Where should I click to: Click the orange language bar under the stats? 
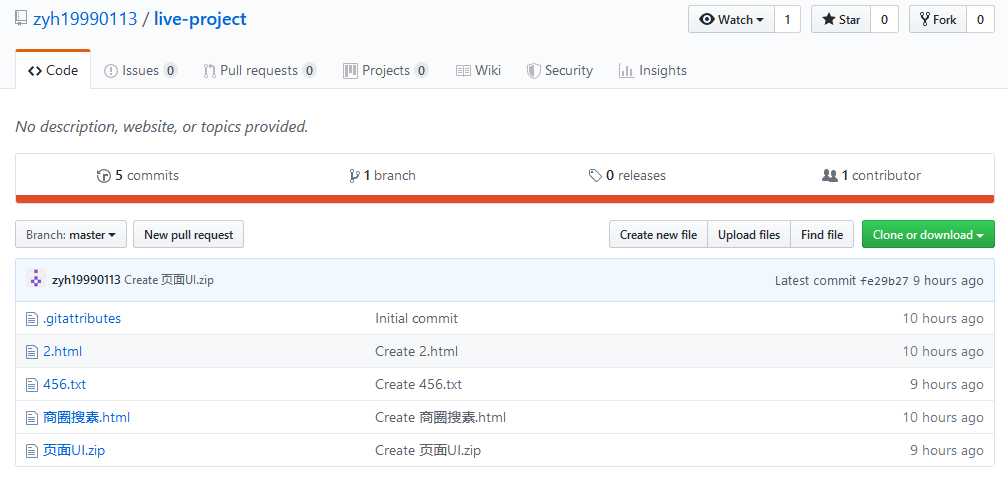coord(505,199)
